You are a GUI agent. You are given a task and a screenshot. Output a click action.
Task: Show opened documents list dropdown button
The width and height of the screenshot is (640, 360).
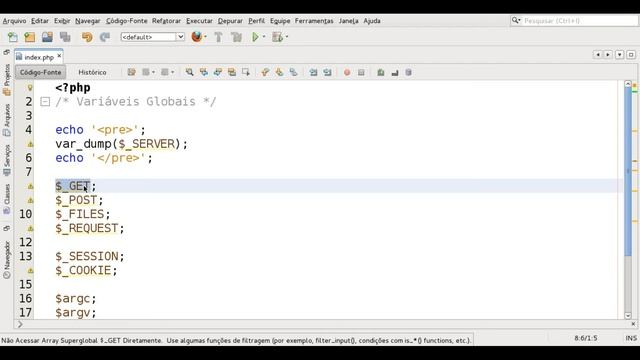coord(620,54)
